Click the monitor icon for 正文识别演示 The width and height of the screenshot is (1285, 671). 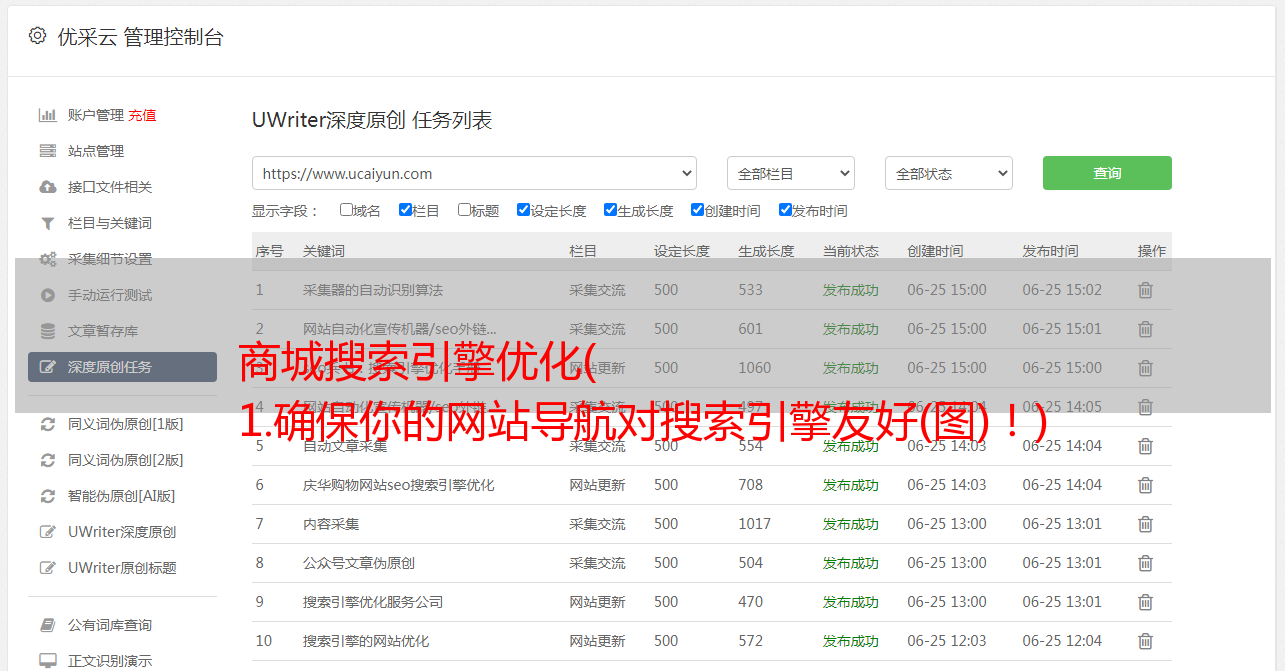[47, 661]
